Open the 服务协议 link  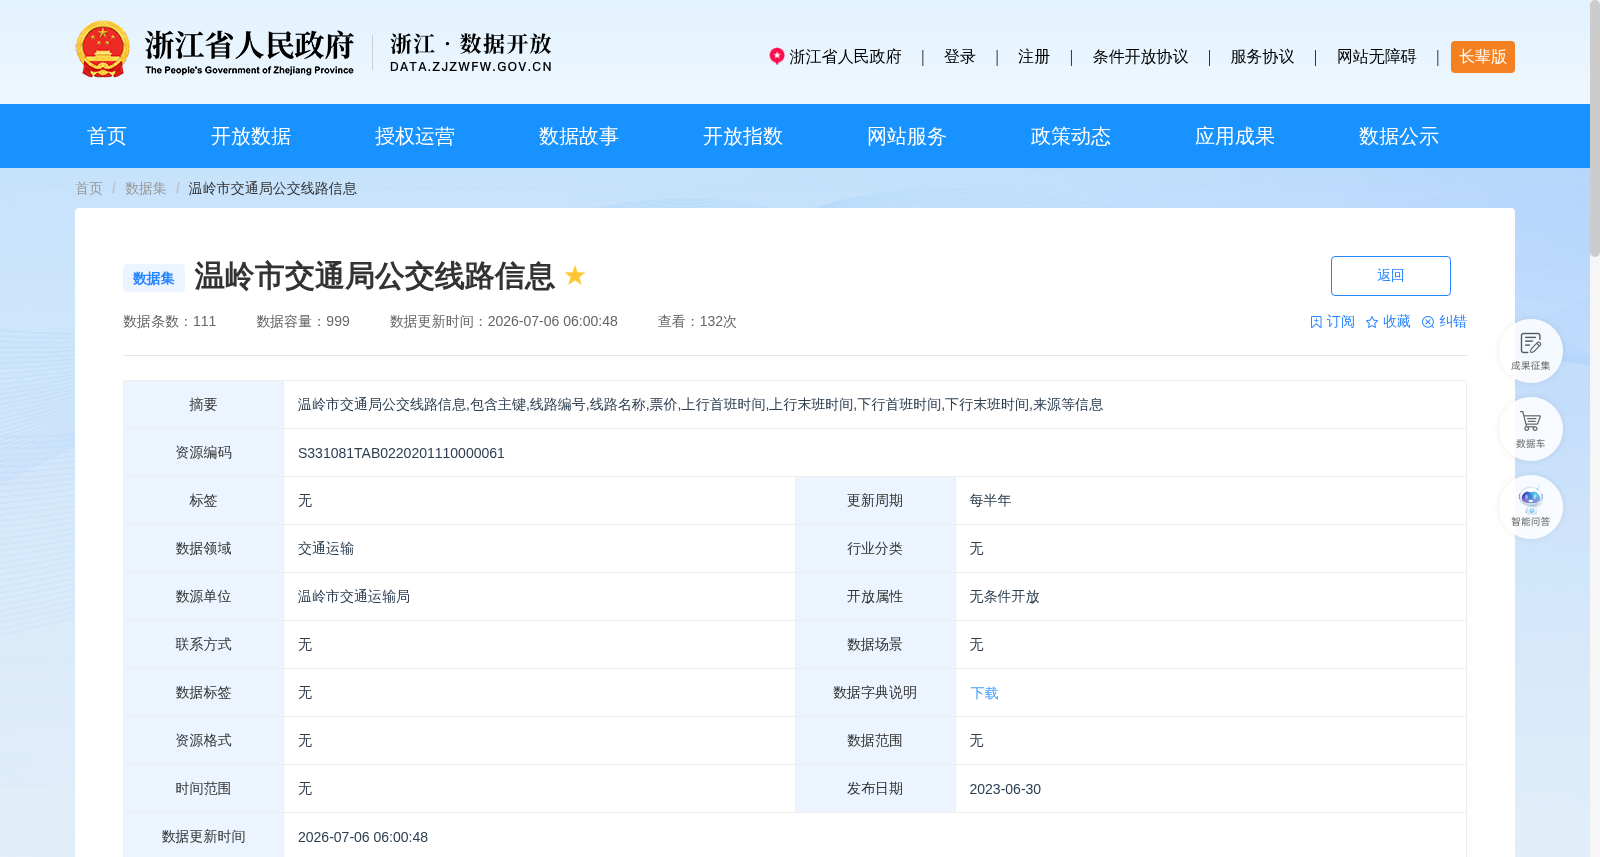pos(1262,57)
